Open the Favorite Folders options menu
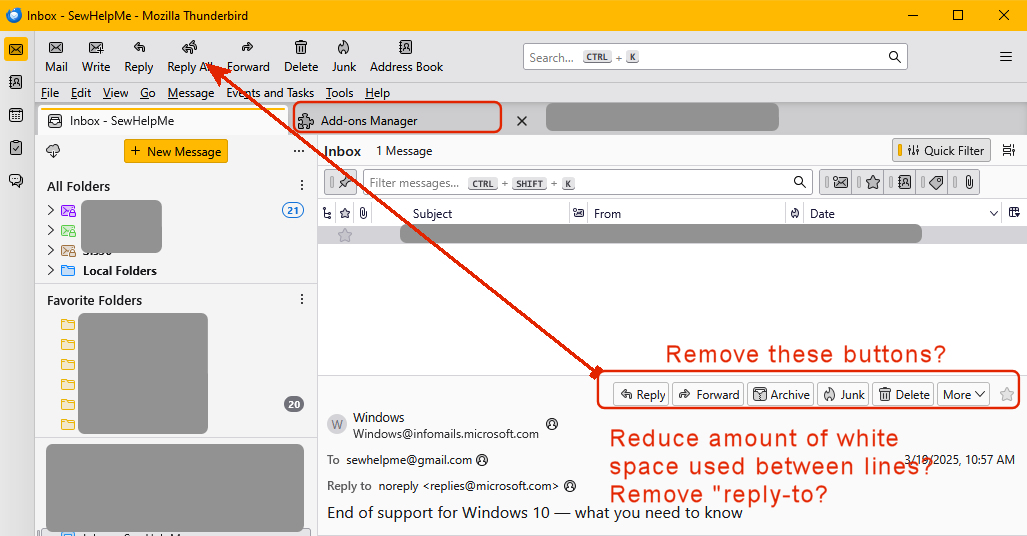The image size is (1027, 536). (x=301, y=299)
